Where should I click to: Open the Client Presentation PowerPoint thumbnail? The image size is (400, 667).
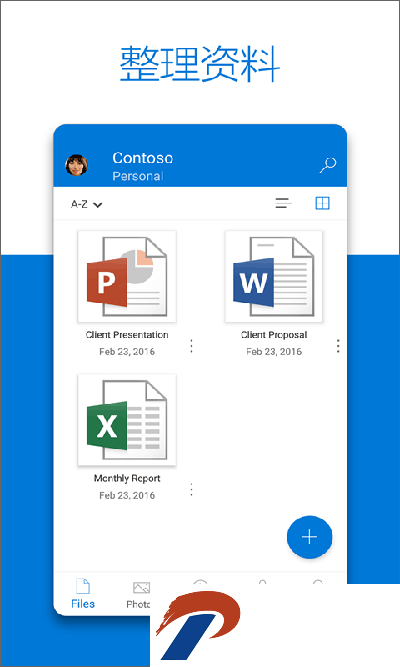(x=127, y=276)
